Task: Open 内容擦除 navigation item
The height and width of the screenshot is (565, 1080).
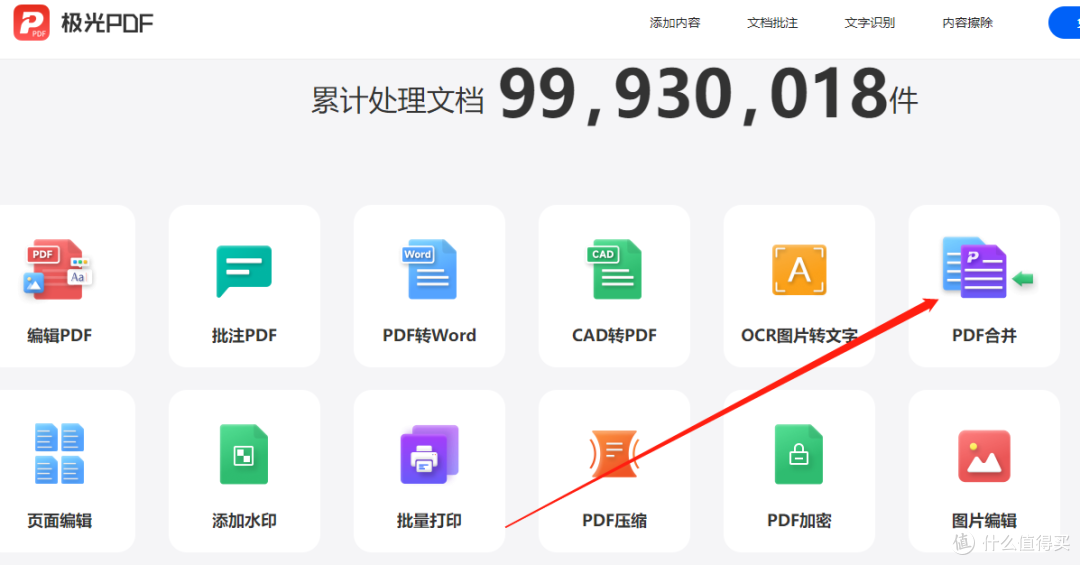Action: pyautogui.click(x=968, y=23)
